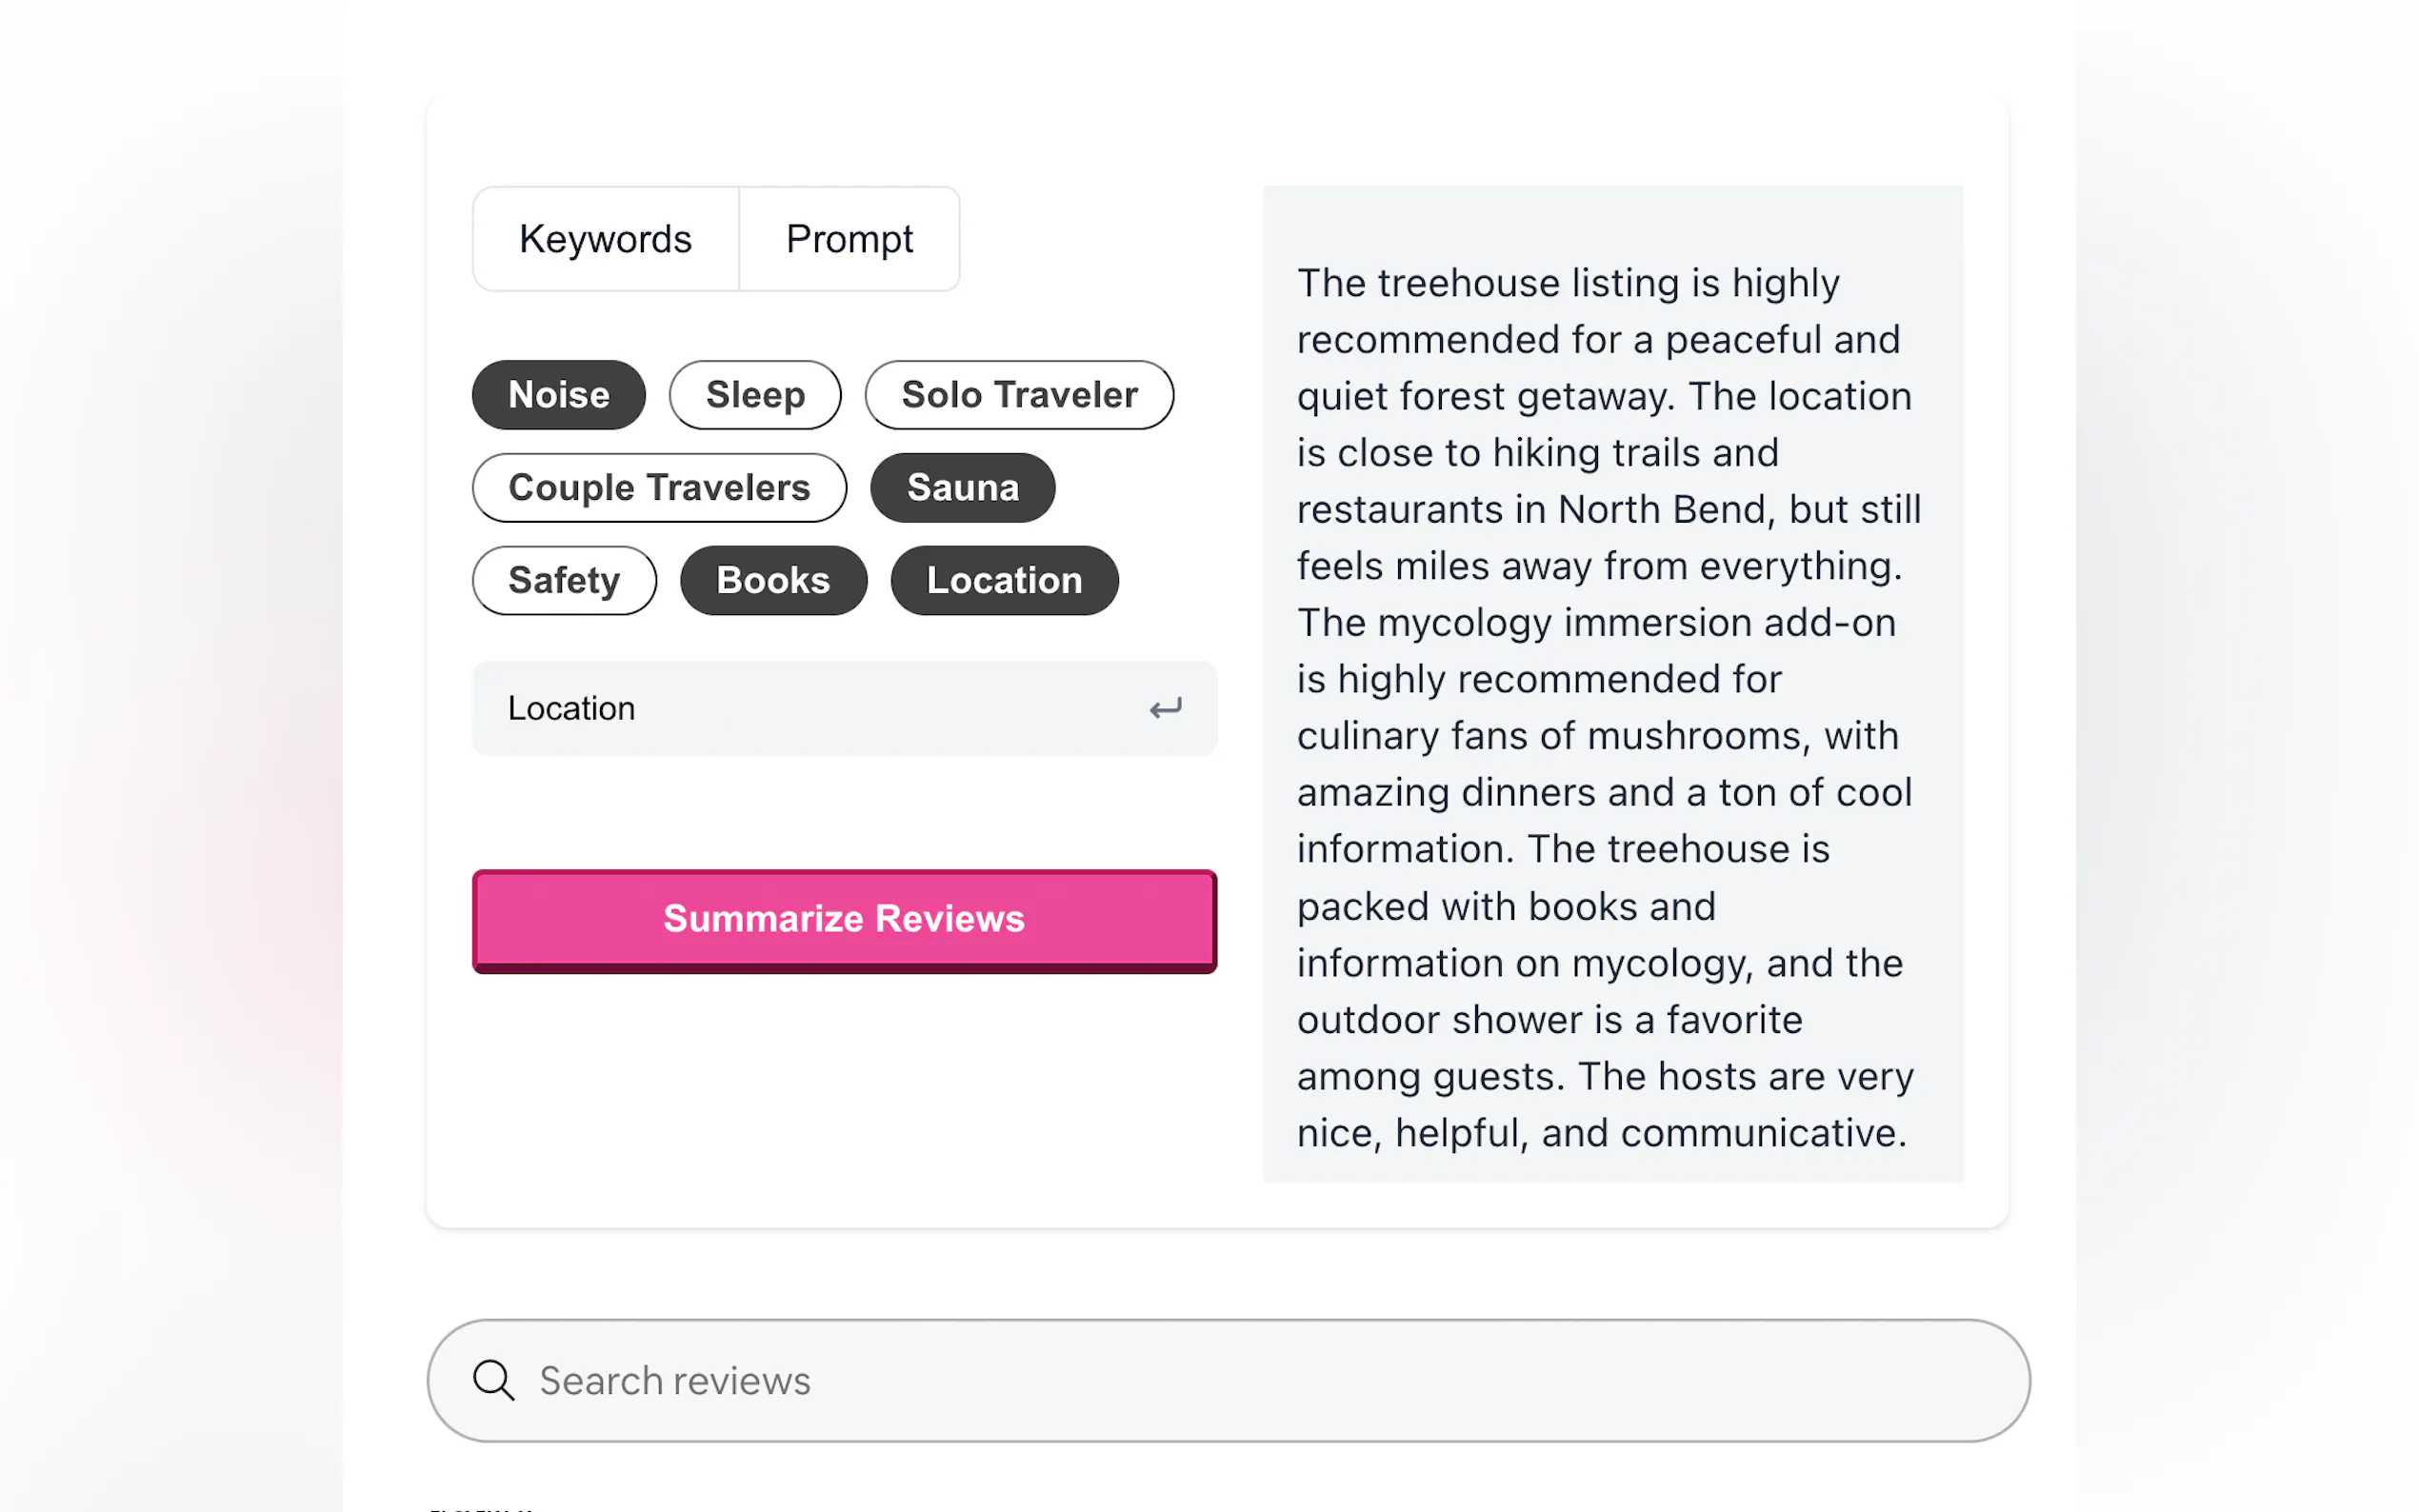Deselect the Noise keyword chip
Viewport: 2419px width, 1512px height.
(558, 395)
